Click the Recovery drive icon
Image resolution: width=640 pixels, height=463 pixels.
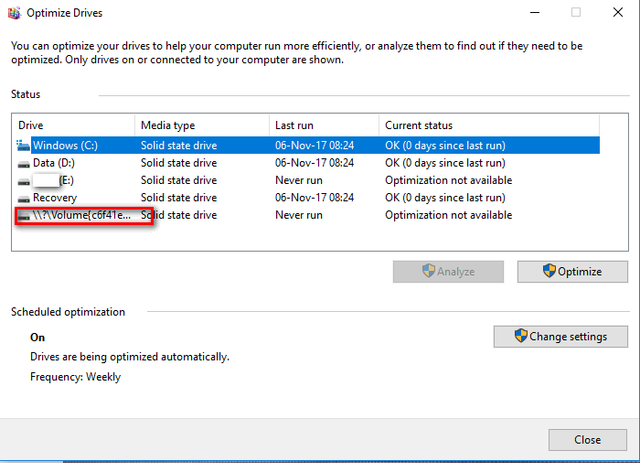click(x=24, y=199)
